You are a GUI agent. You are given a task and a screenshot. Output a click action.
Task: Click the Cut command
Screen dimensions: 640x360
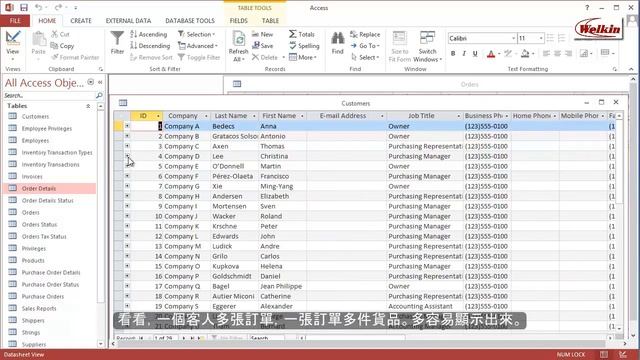click(60, 34)
